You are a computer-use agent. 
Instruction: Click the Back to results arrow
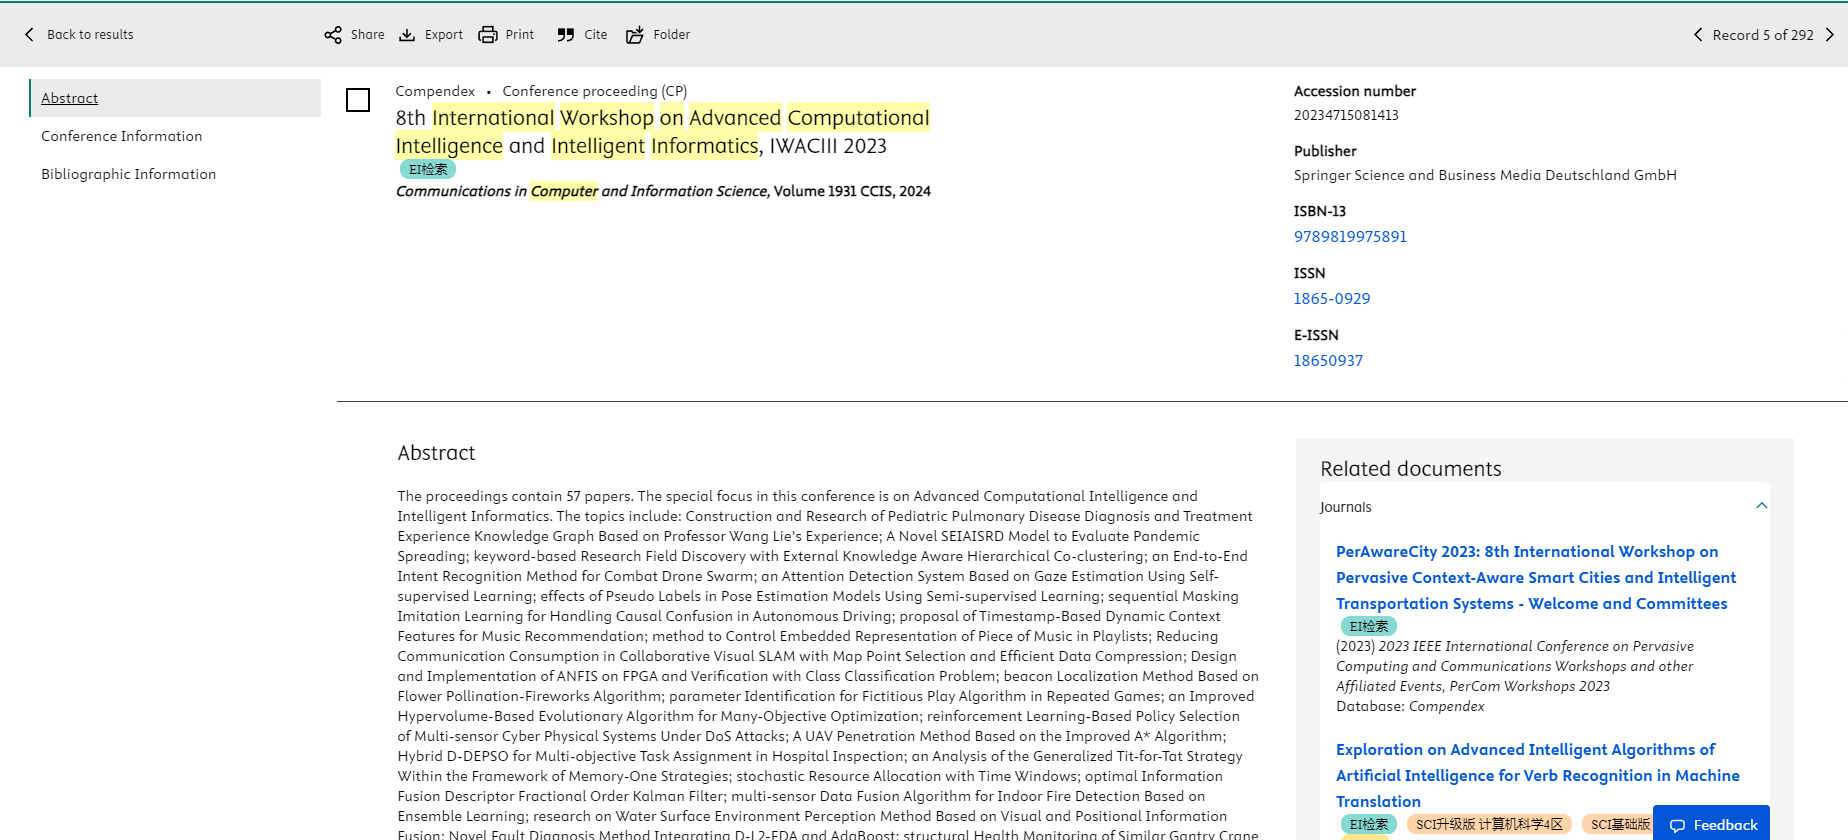[x=29, y=35]
